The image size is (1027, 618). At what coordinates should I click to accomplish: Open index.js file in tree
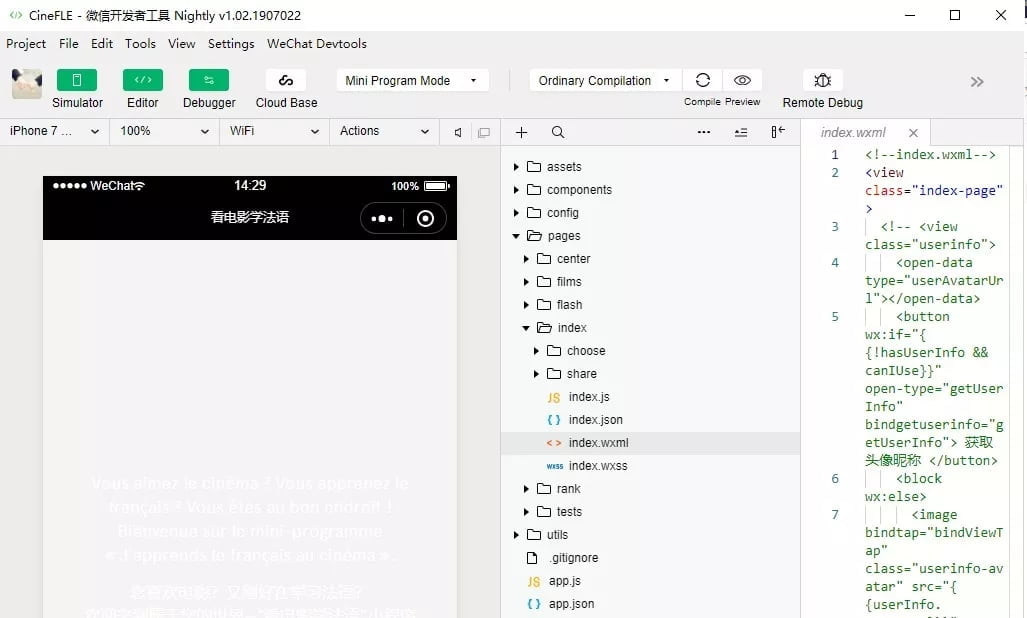tap(588, 397)
